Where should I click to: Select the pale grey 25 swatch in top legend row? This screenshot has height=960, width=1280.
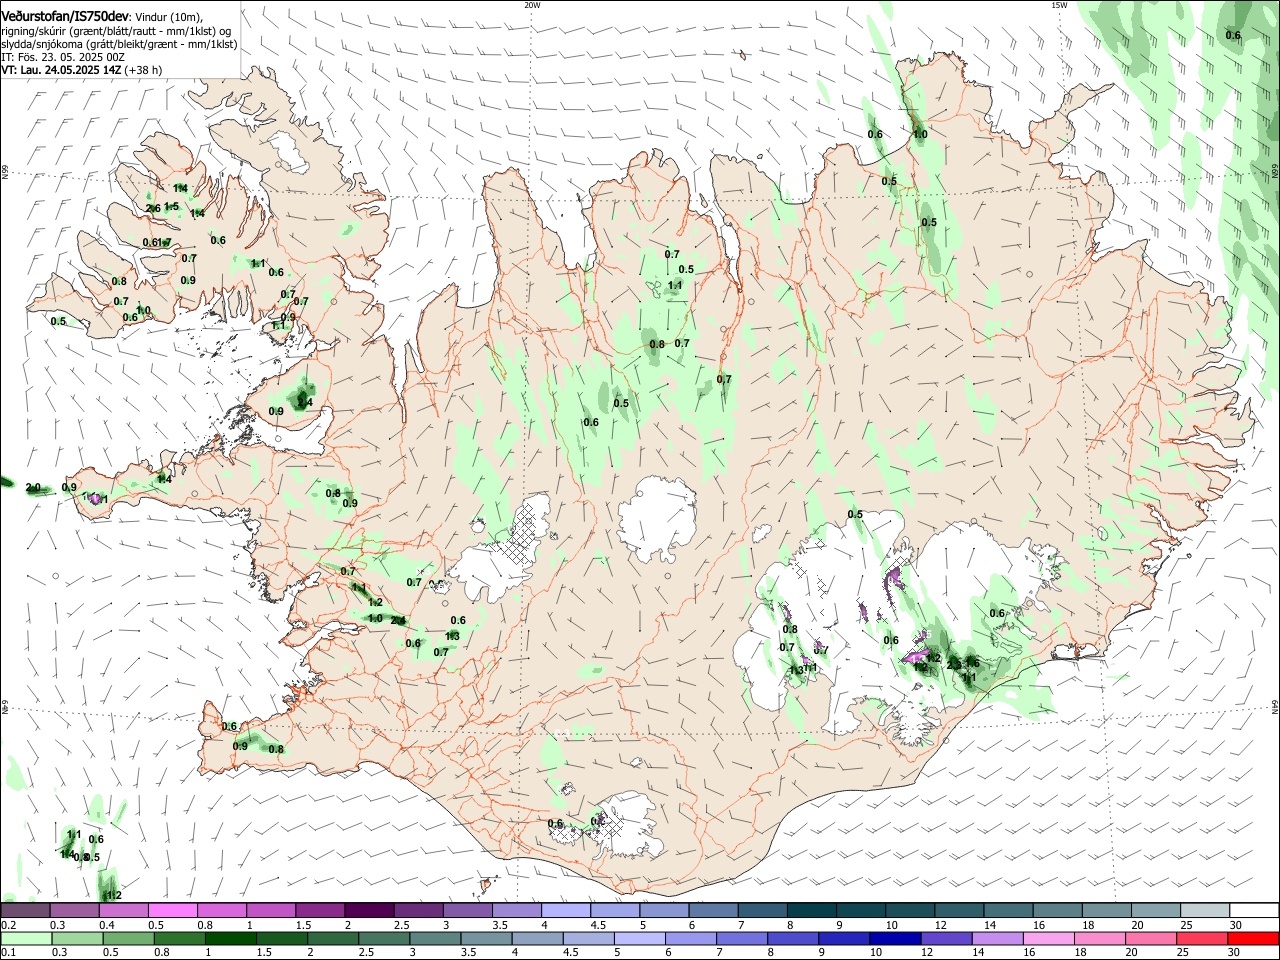(x=1205, y=910)
